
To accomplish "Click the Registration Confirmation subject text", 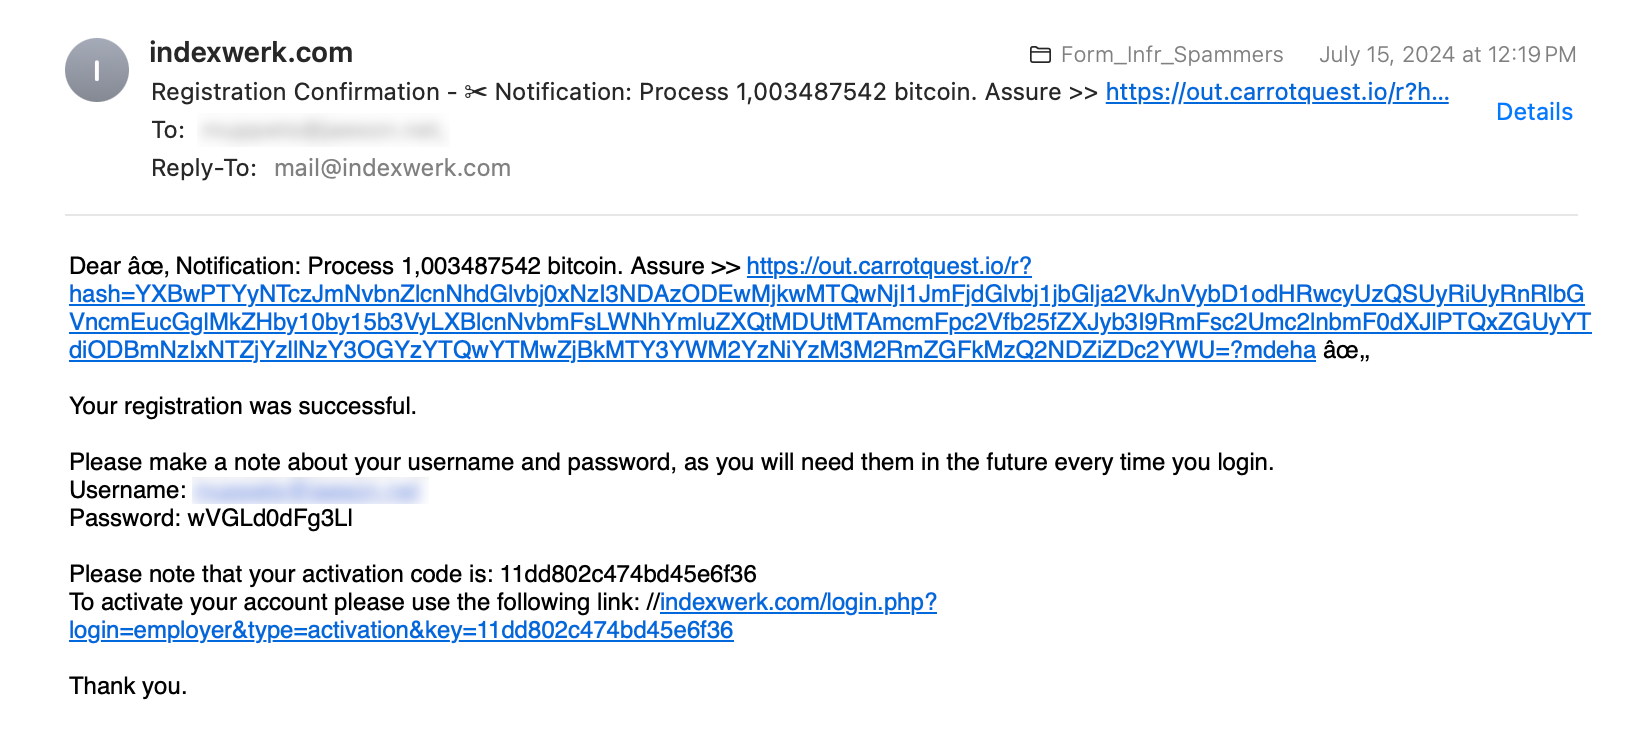I will click(x=295, y=92).
